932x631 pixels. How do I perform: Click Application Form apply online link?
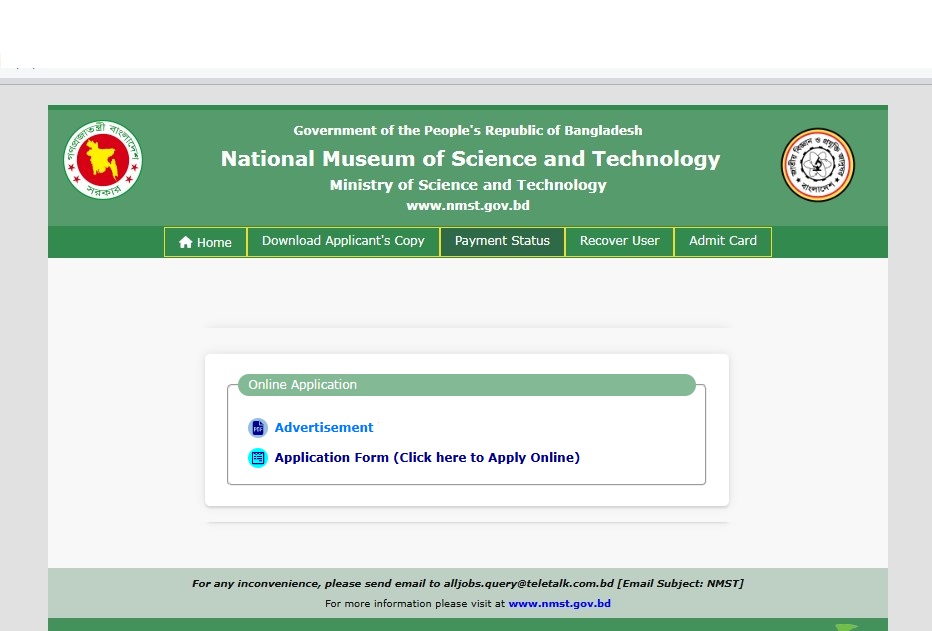point(427,458)
